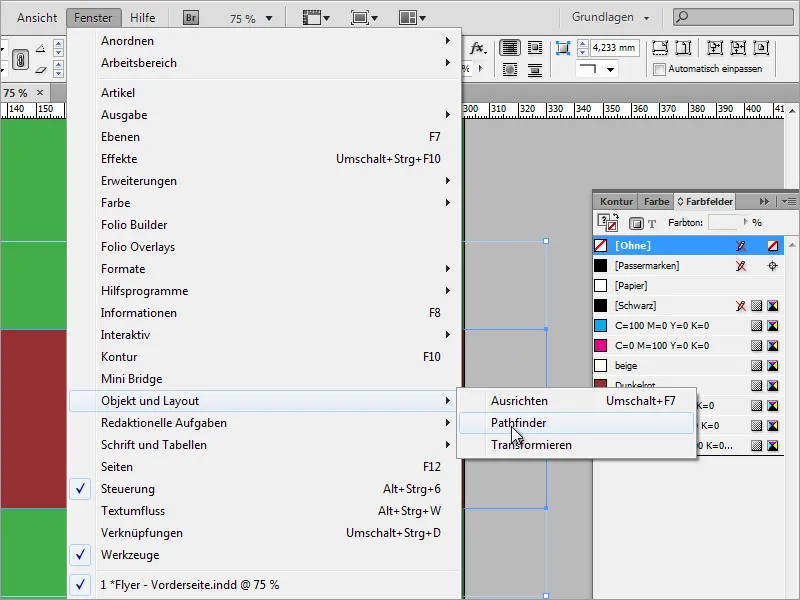
Task: Select the beige swatch
Action: click(x=688, y=365)
